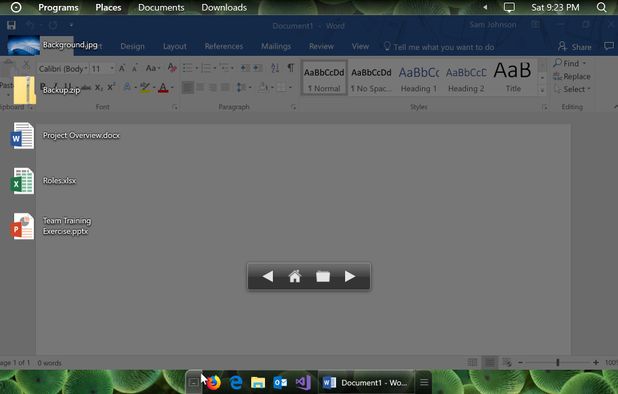
Task: Switch to Word's Mailings tab
Action: [276, 46]
